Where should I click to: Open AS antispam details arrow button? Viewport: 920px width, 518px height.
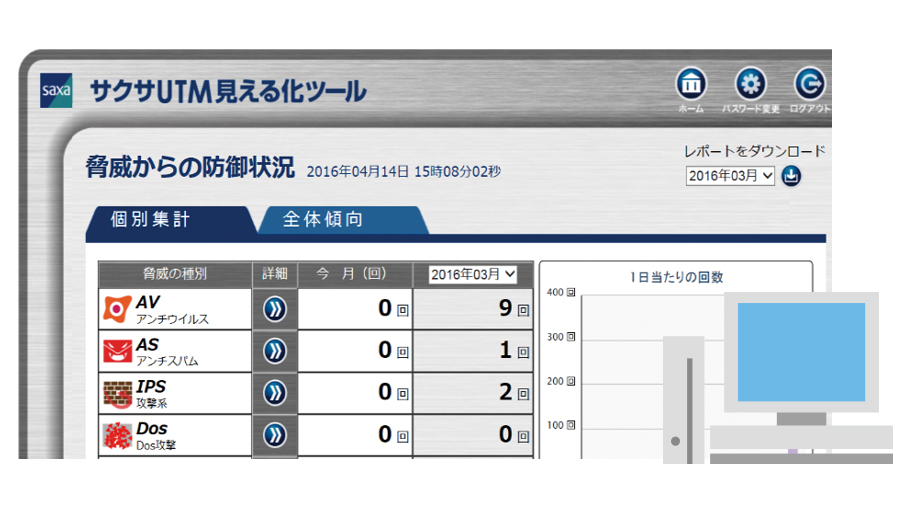pyautogui.click(x=275, y=351)
